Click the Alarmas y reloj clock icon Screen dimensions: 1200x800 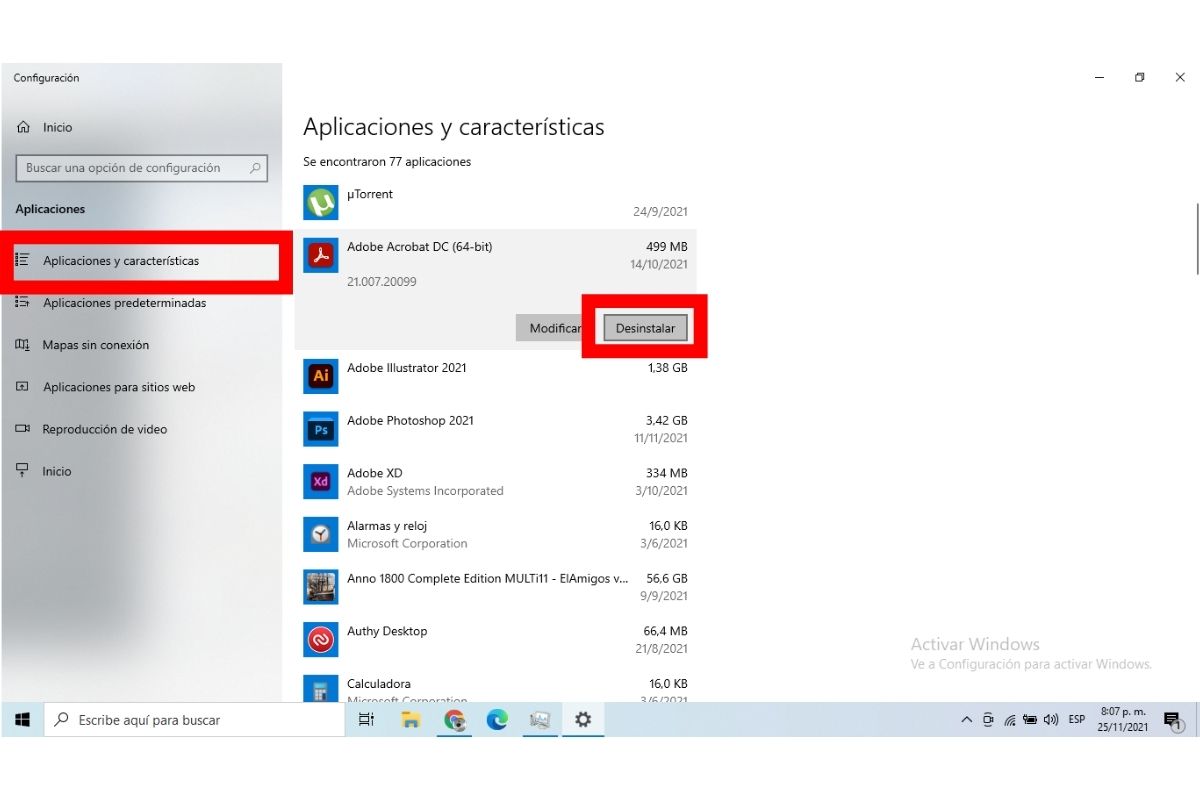click(321, 534)
